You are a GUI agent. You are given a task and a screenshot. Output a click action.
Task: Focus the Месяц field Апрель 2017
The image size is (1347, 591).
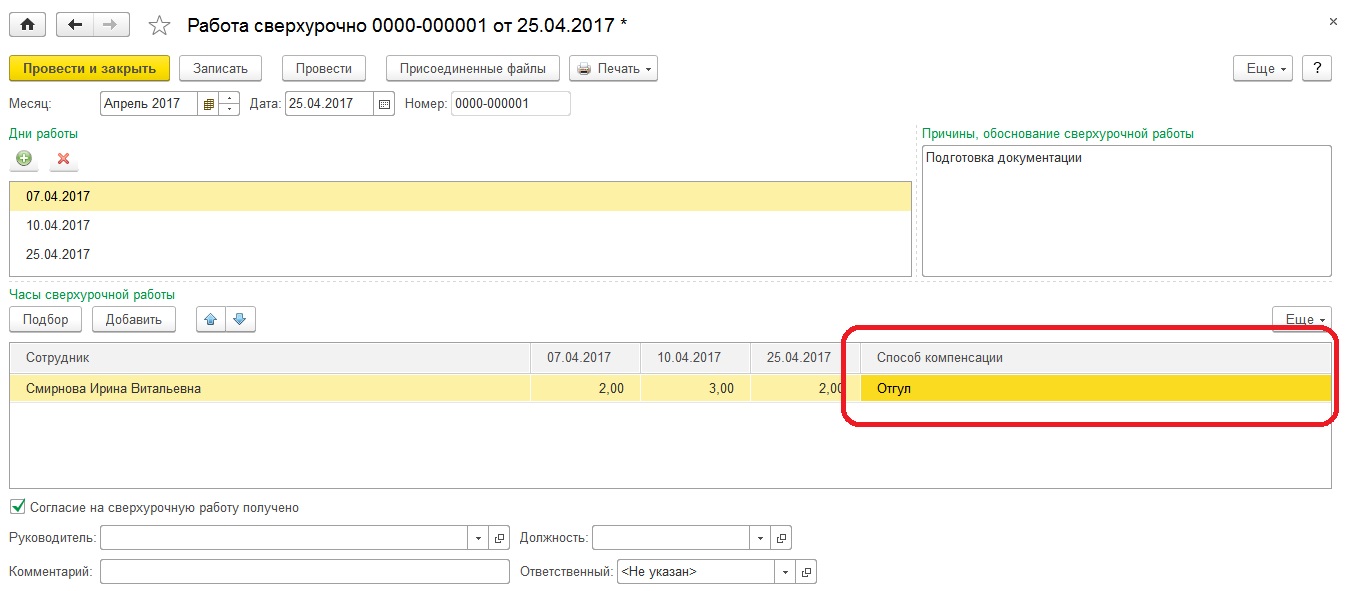coord(149,103)
